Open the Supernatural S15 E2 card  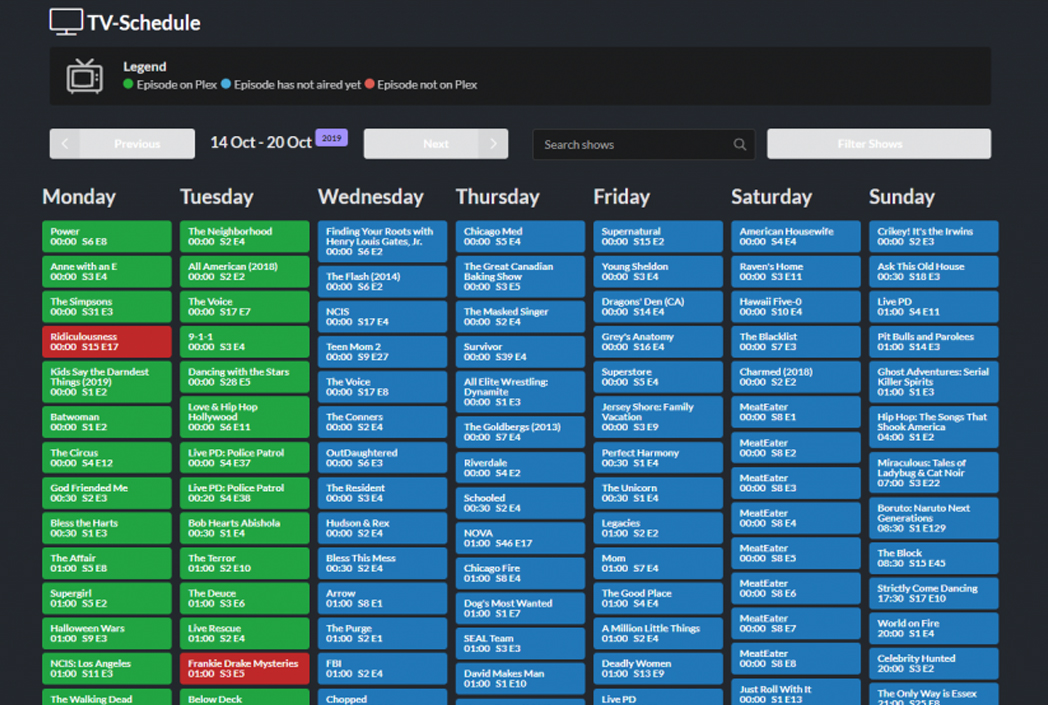coord(658,237)
